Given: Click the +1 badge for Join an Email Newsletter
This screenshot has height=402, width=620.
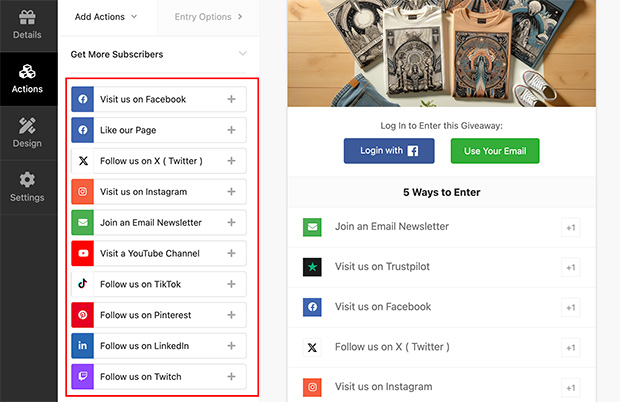Looking at the screenshot, I should point(571,227).
